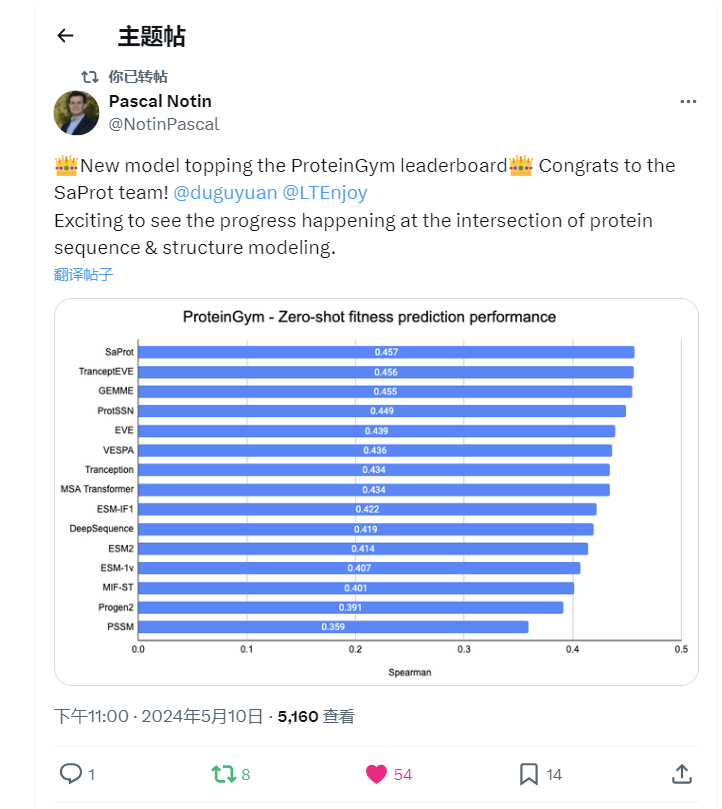Click the post timestamp May 10, 2024
Viewport: 722px width, 809px height.
coord(160,716)
